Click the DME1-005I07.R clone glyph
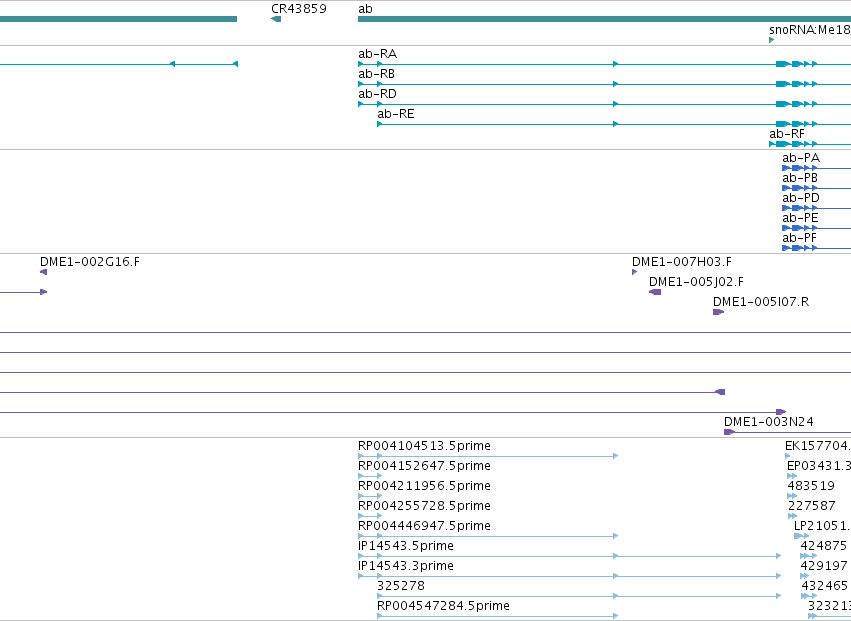851x621 pixels. (719, 312)
